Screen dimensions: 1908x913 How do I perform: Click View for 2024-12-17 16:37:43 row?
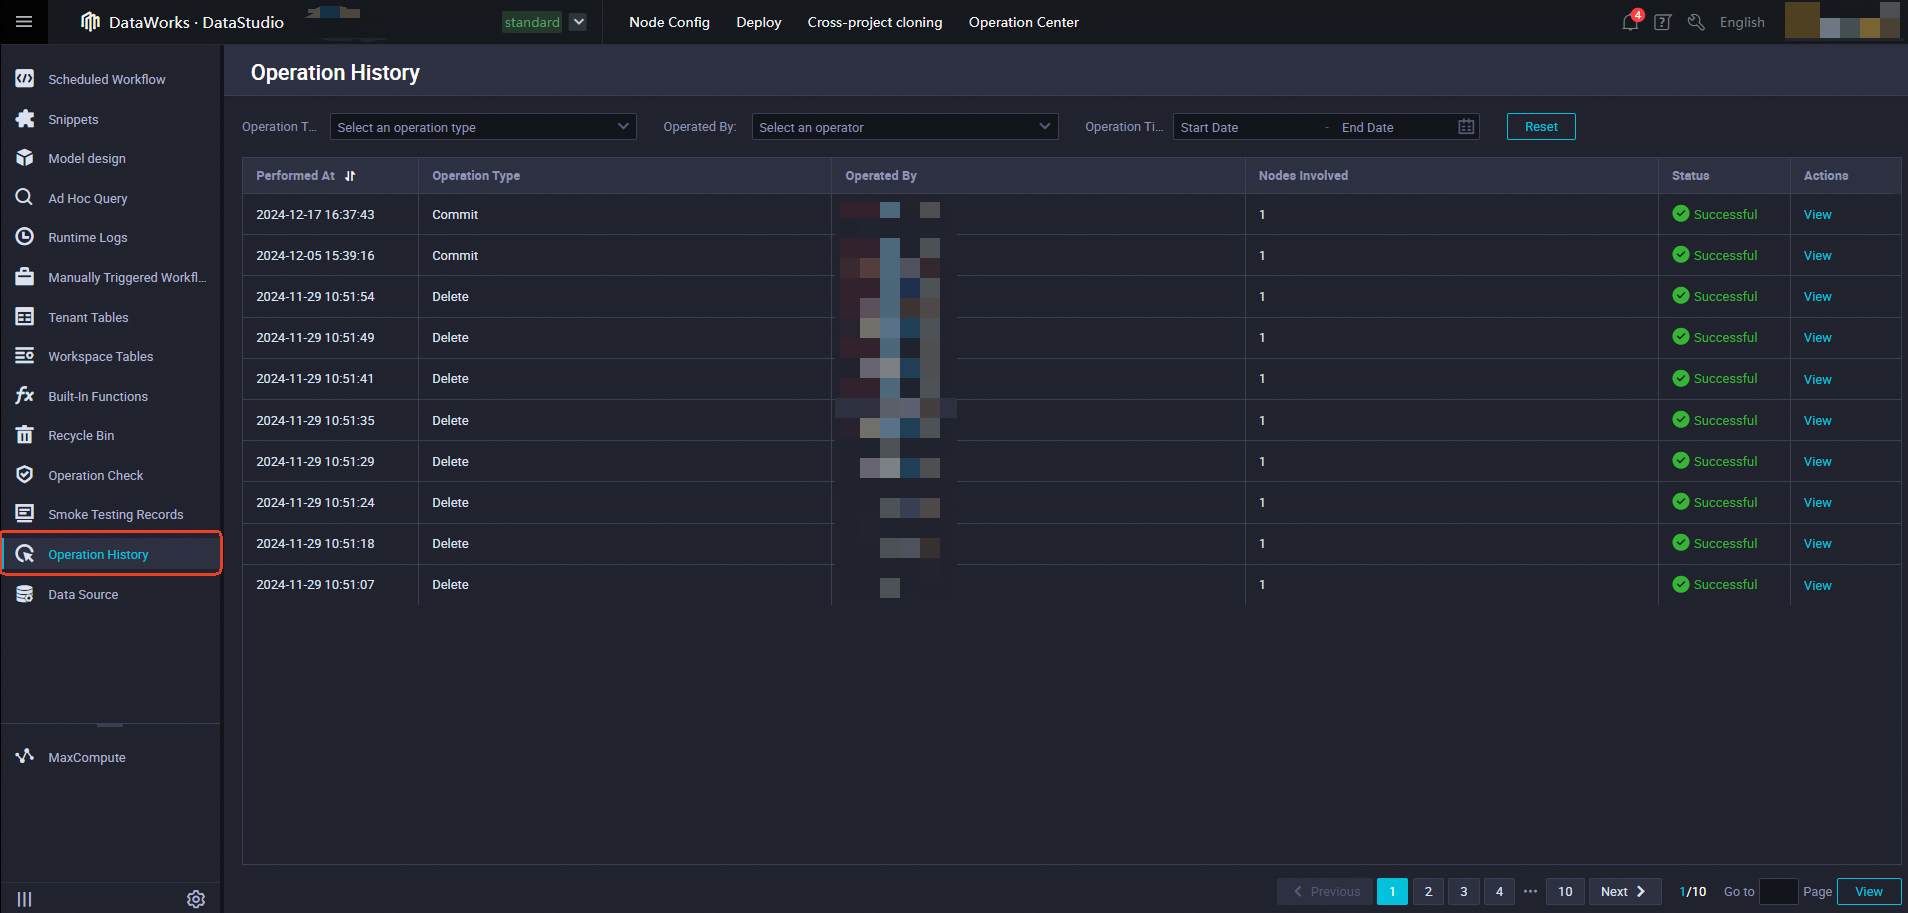coord(1817,215)
